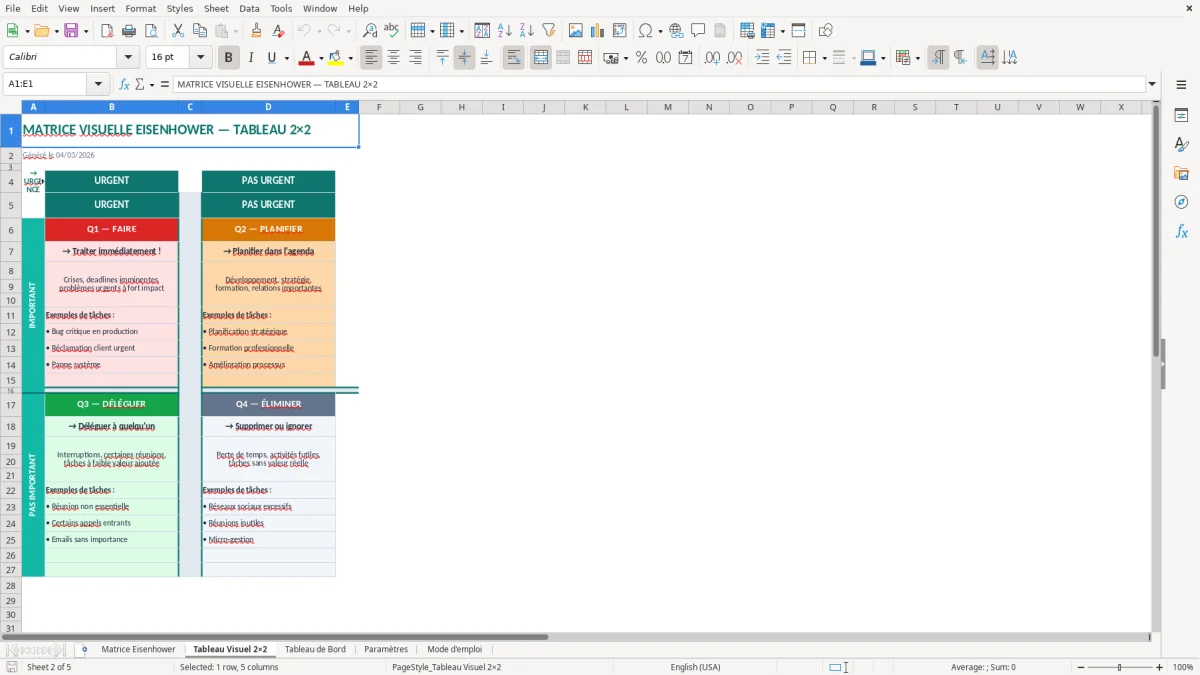Open the Function Wizard
1200x675 pixels.
(x=124, y=84)
